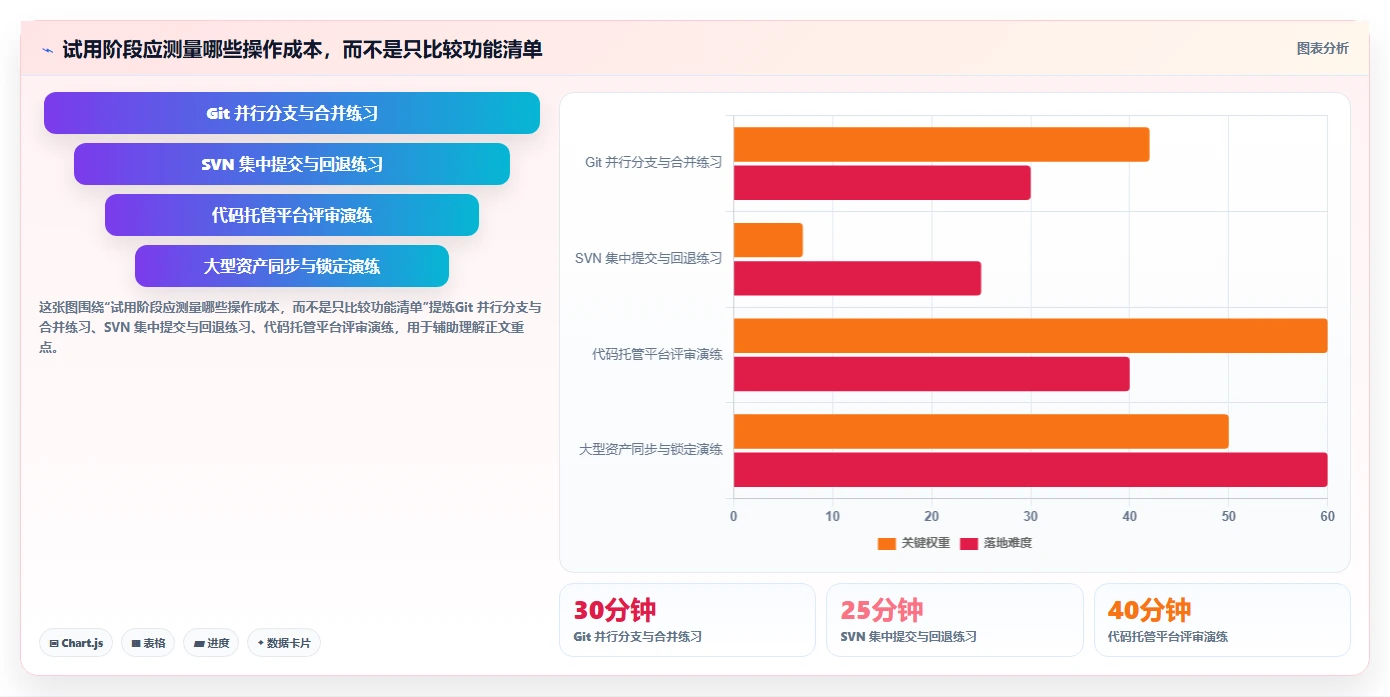Viewport: 1390px width, 697px height.
Task: Click the 25分钟 data card value
Action: [x=881, y=610]
